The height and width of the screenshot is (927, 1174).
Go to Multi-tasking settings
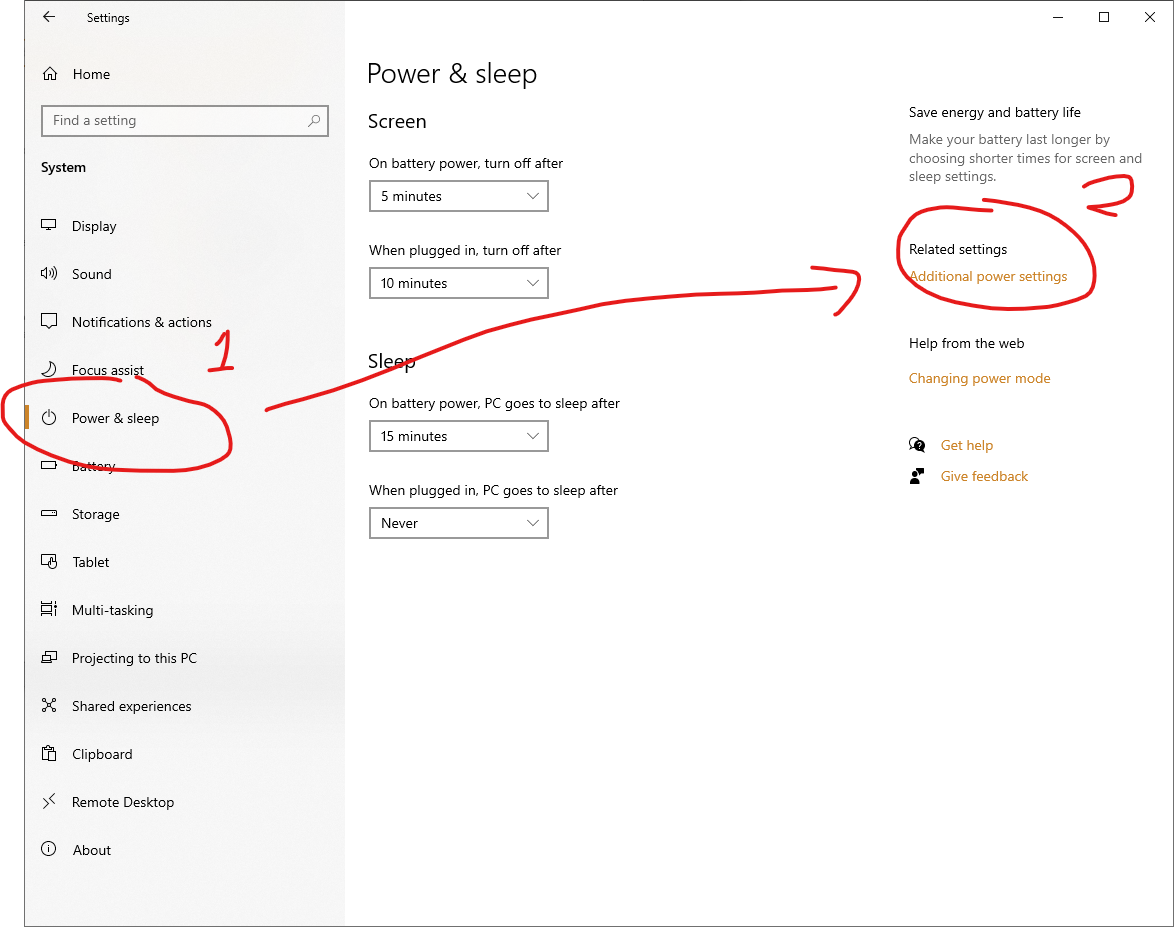coord(112,610)
